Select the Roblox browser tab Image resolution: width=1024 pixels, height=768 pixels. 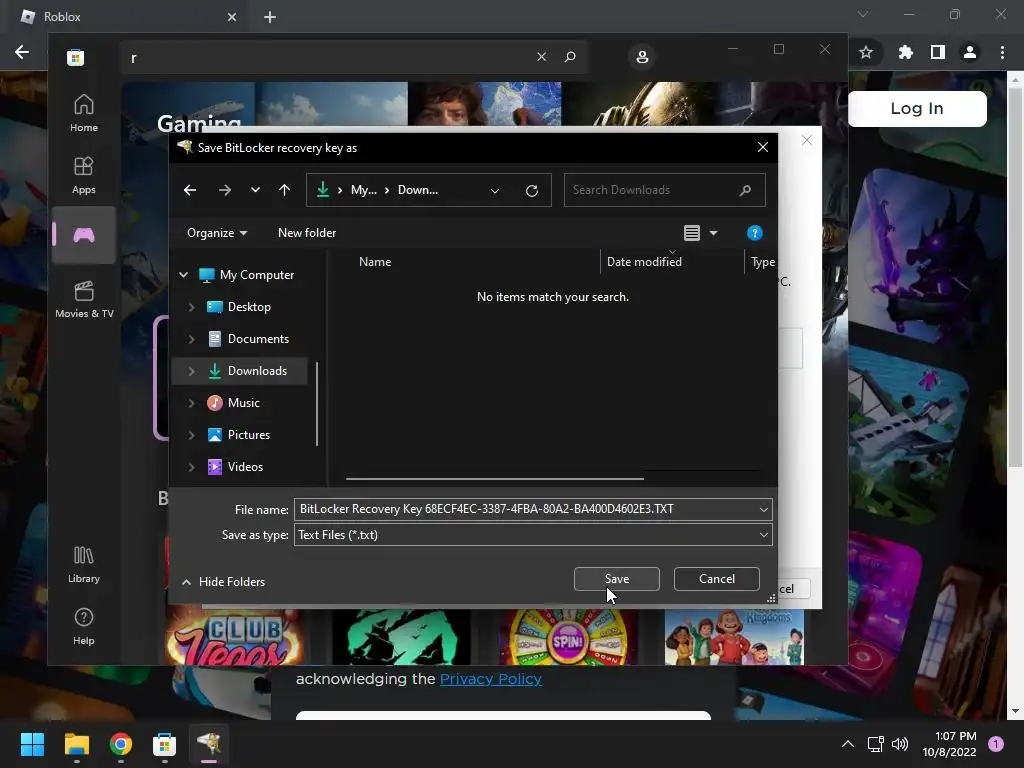[x=127, y=17]
